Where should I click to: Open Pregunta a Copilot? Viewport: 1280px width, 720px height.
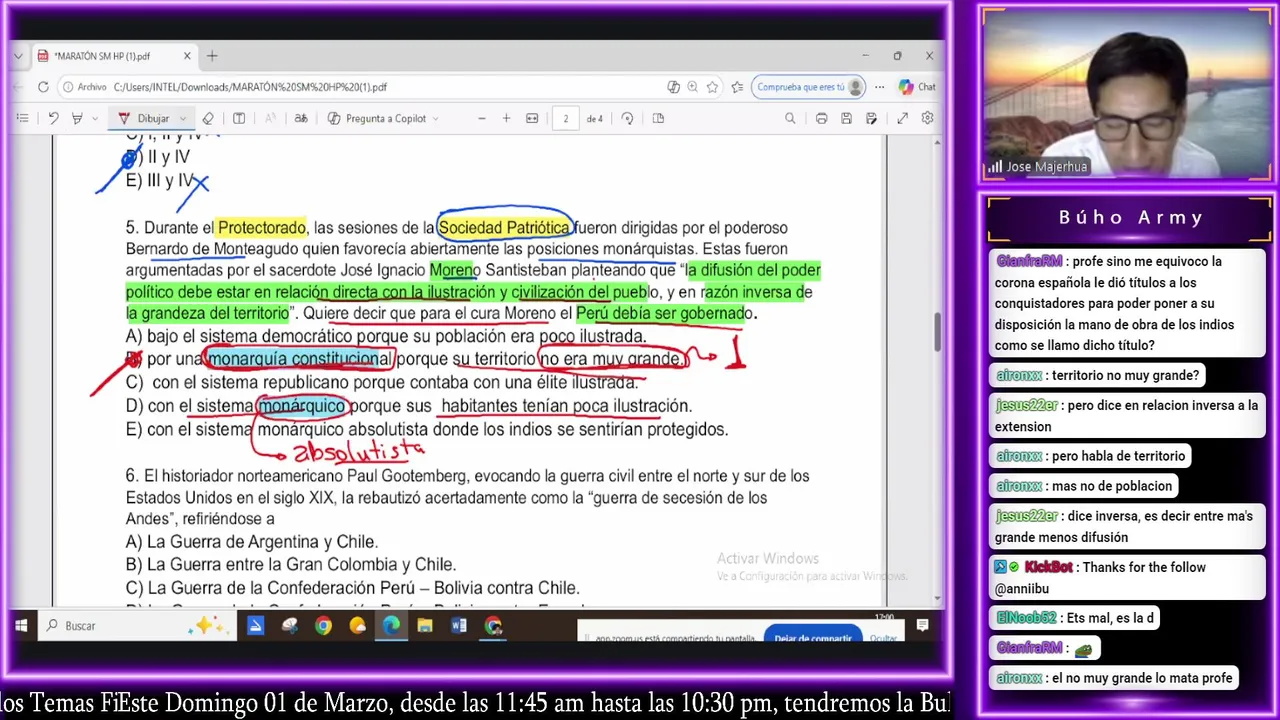pyautogui.click(x=378, y=118)
